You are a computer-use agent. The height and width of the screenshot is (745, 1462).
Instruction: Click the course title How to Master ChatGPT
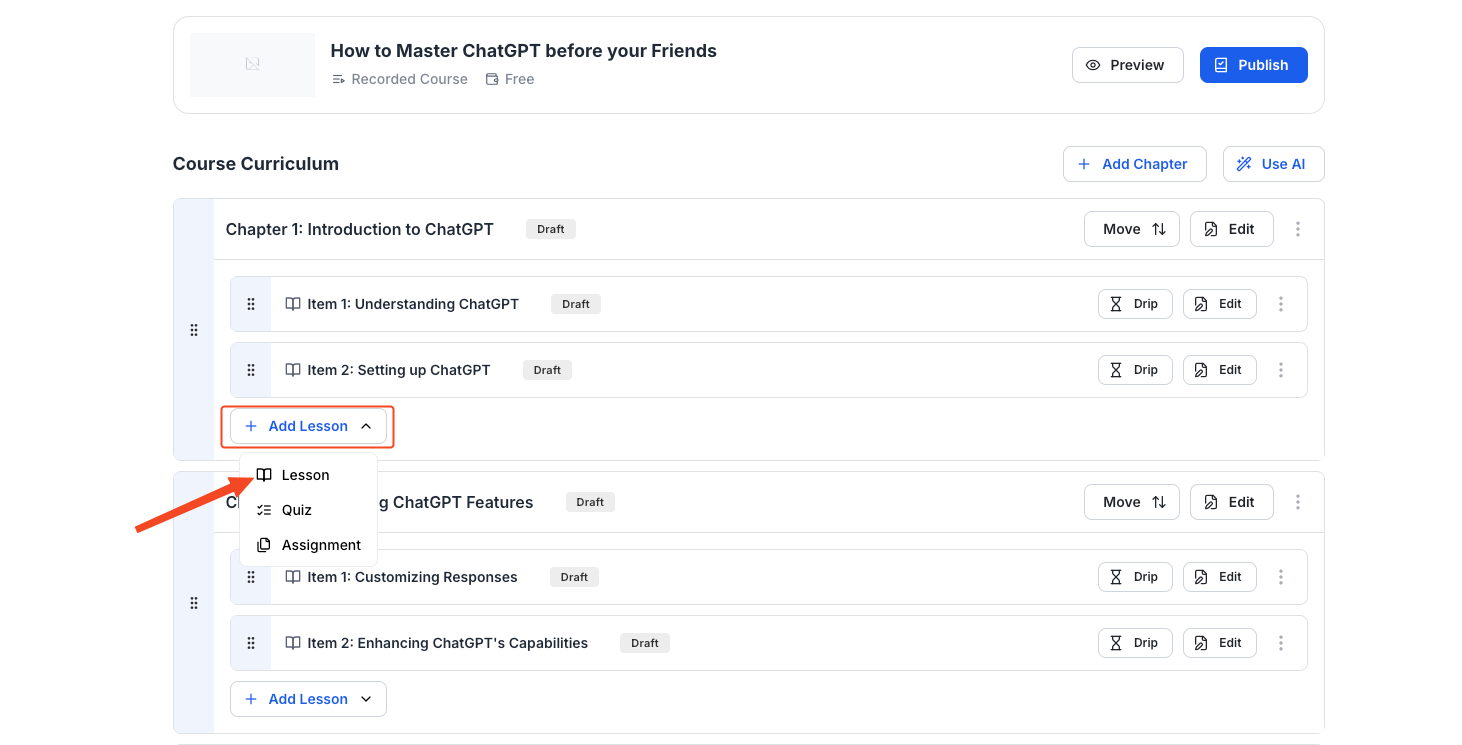click(524, 51)
